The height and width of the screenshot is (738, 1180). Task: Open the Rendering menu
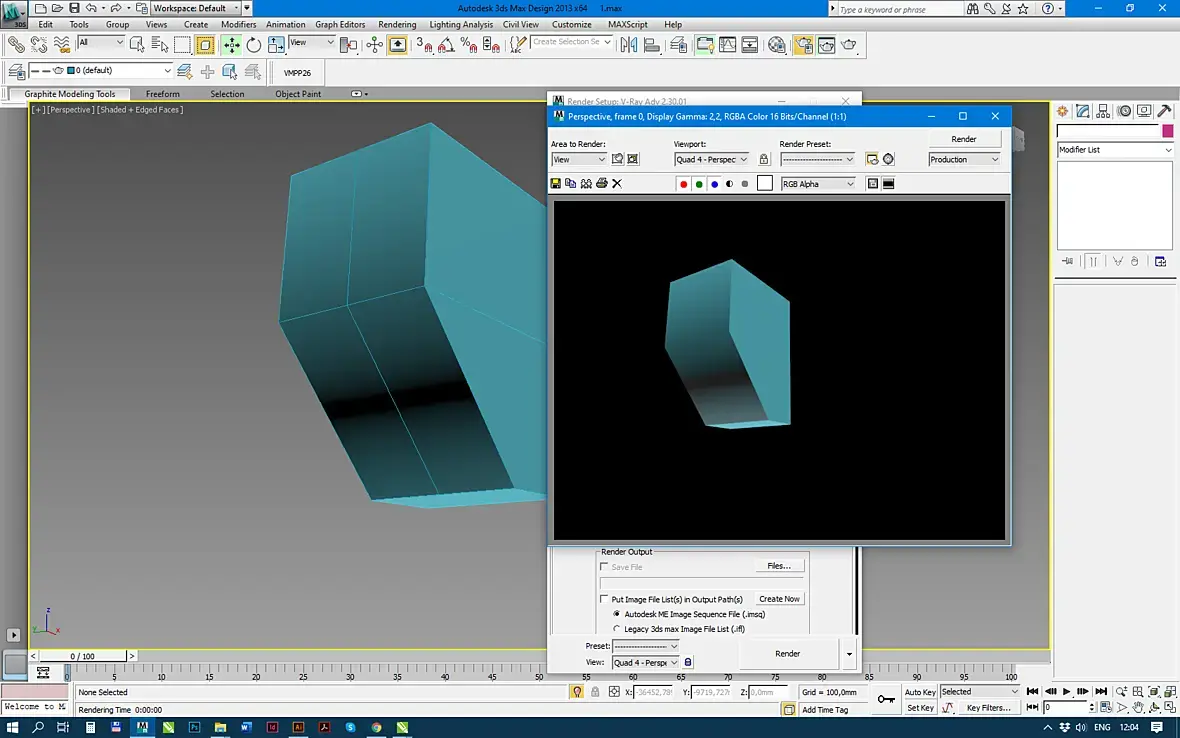[x=397, y=24]
